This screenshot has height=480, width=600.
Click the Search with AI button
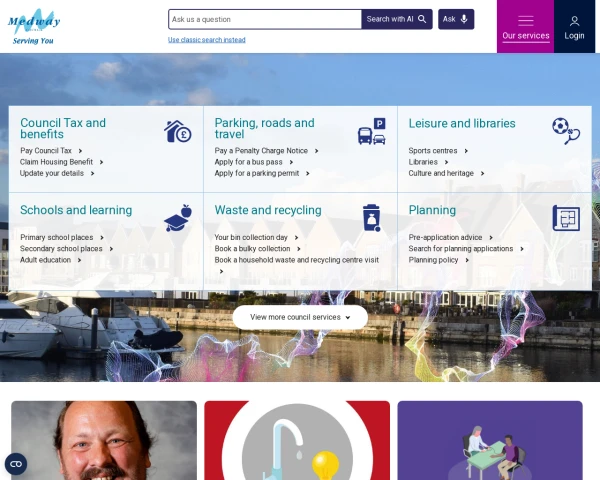pyautogui.click(x=397, y=19)
